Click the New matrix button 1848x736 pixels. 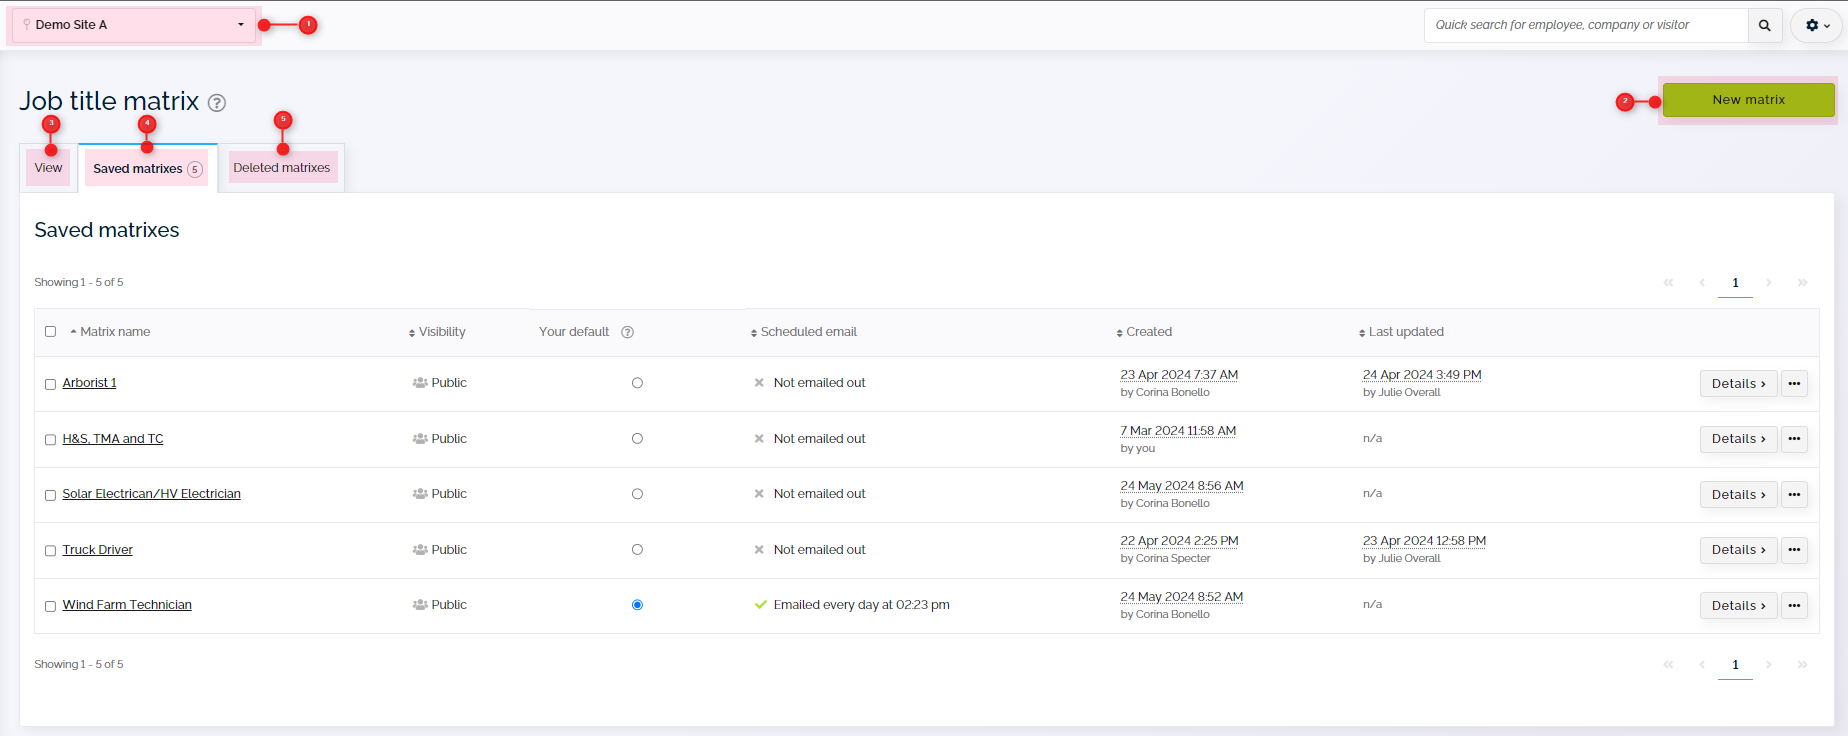(x=1747, y=100)
